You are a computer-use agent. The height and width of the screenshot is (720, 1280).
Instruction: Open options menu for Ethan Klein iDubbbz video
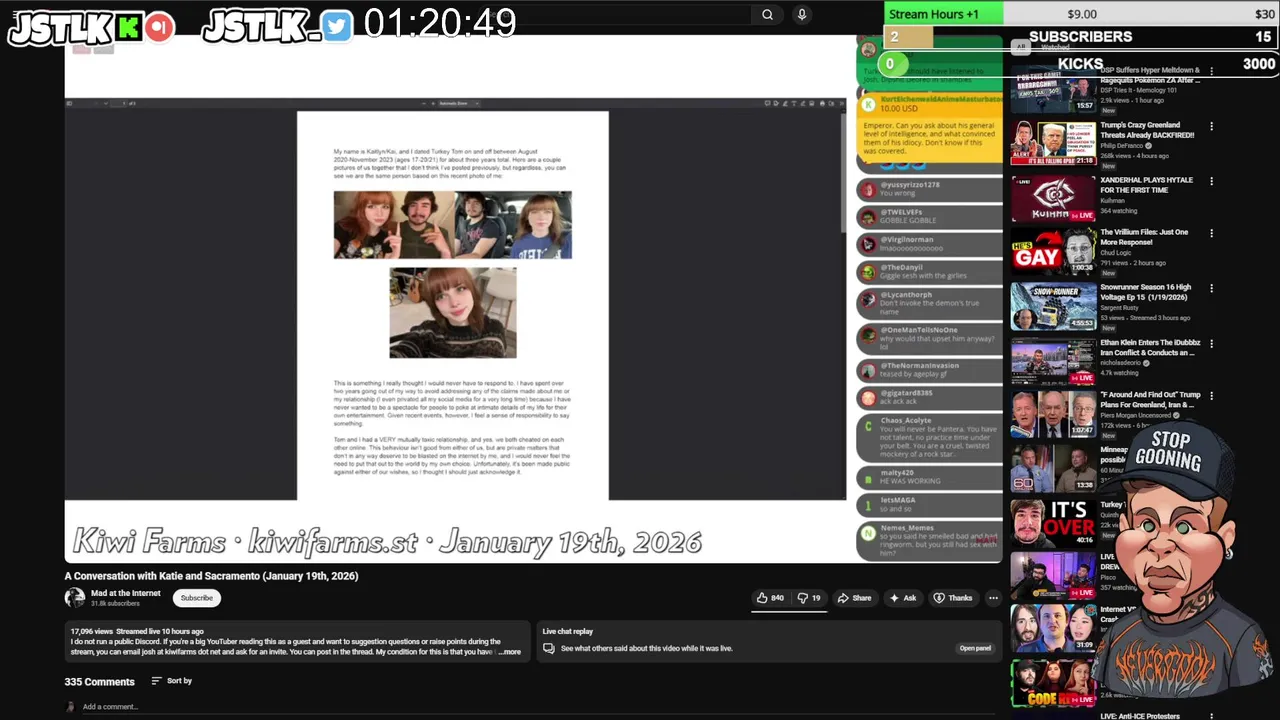(1211, 344)
